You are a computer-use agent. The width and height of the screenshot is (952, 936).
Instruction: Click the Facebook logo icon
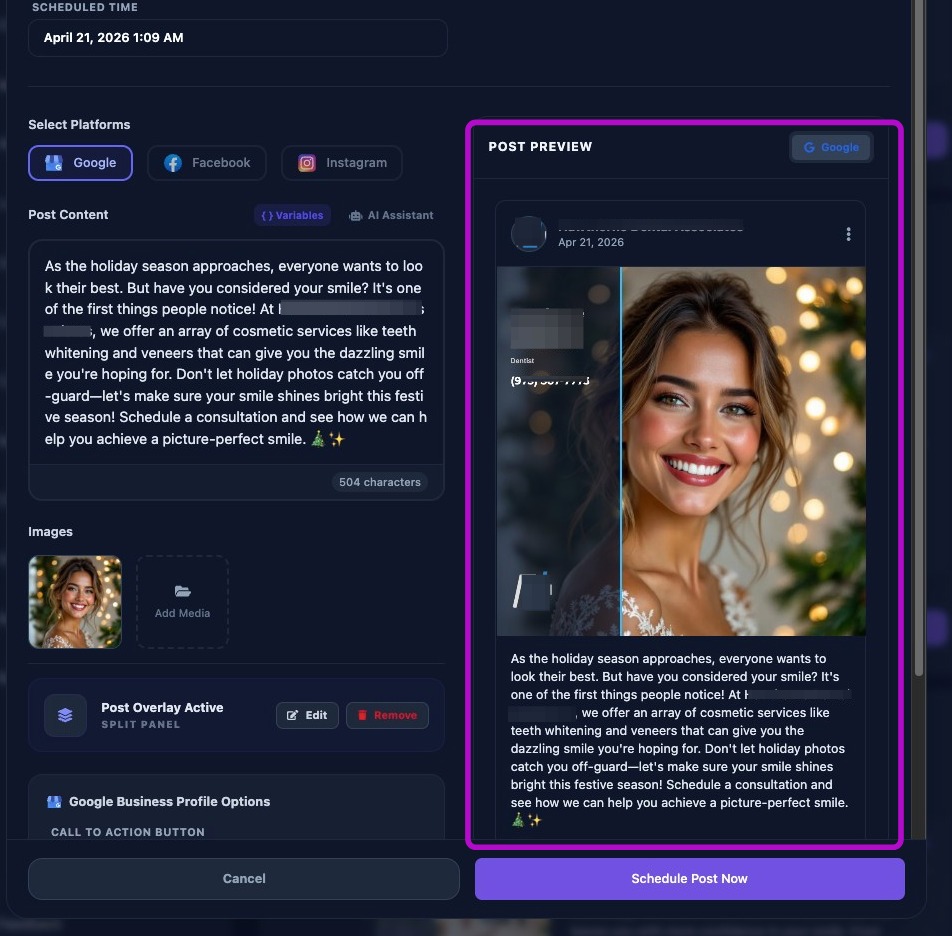173,163
